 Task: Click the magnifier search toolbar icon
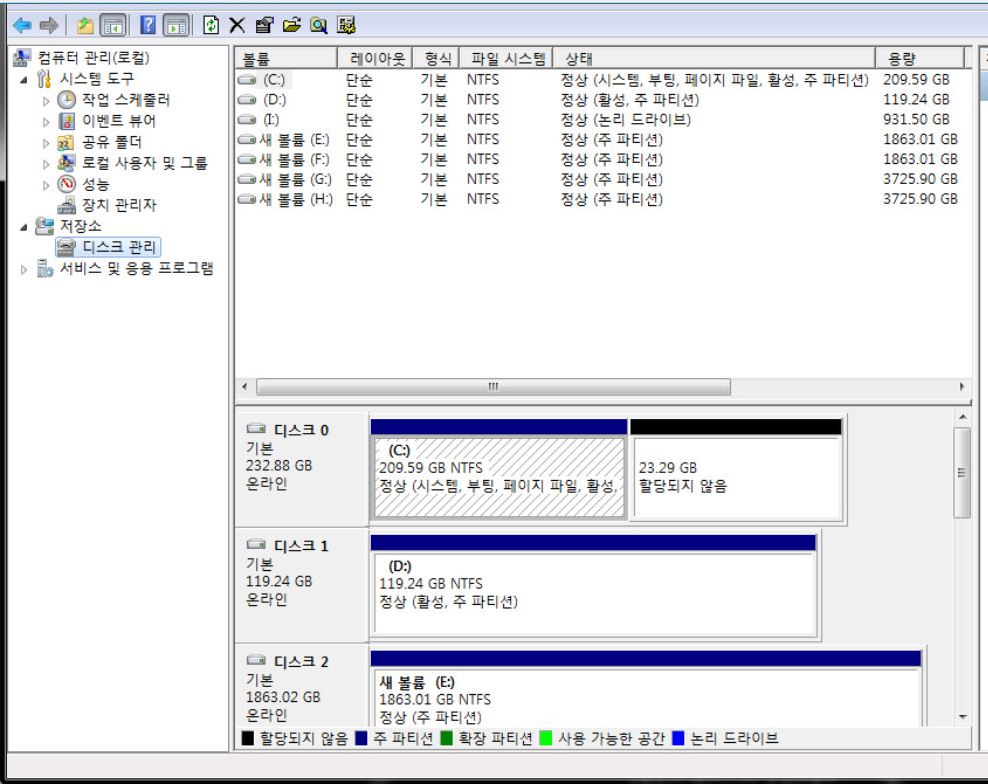point(317,24)
